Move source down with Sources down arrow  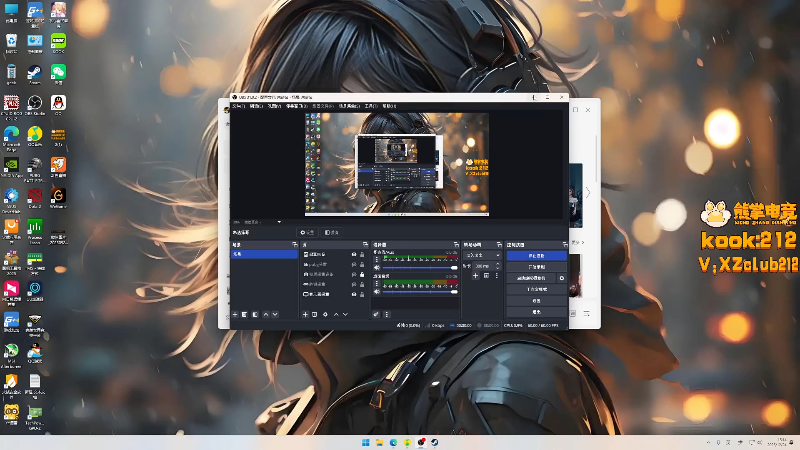tap(345, 315)
